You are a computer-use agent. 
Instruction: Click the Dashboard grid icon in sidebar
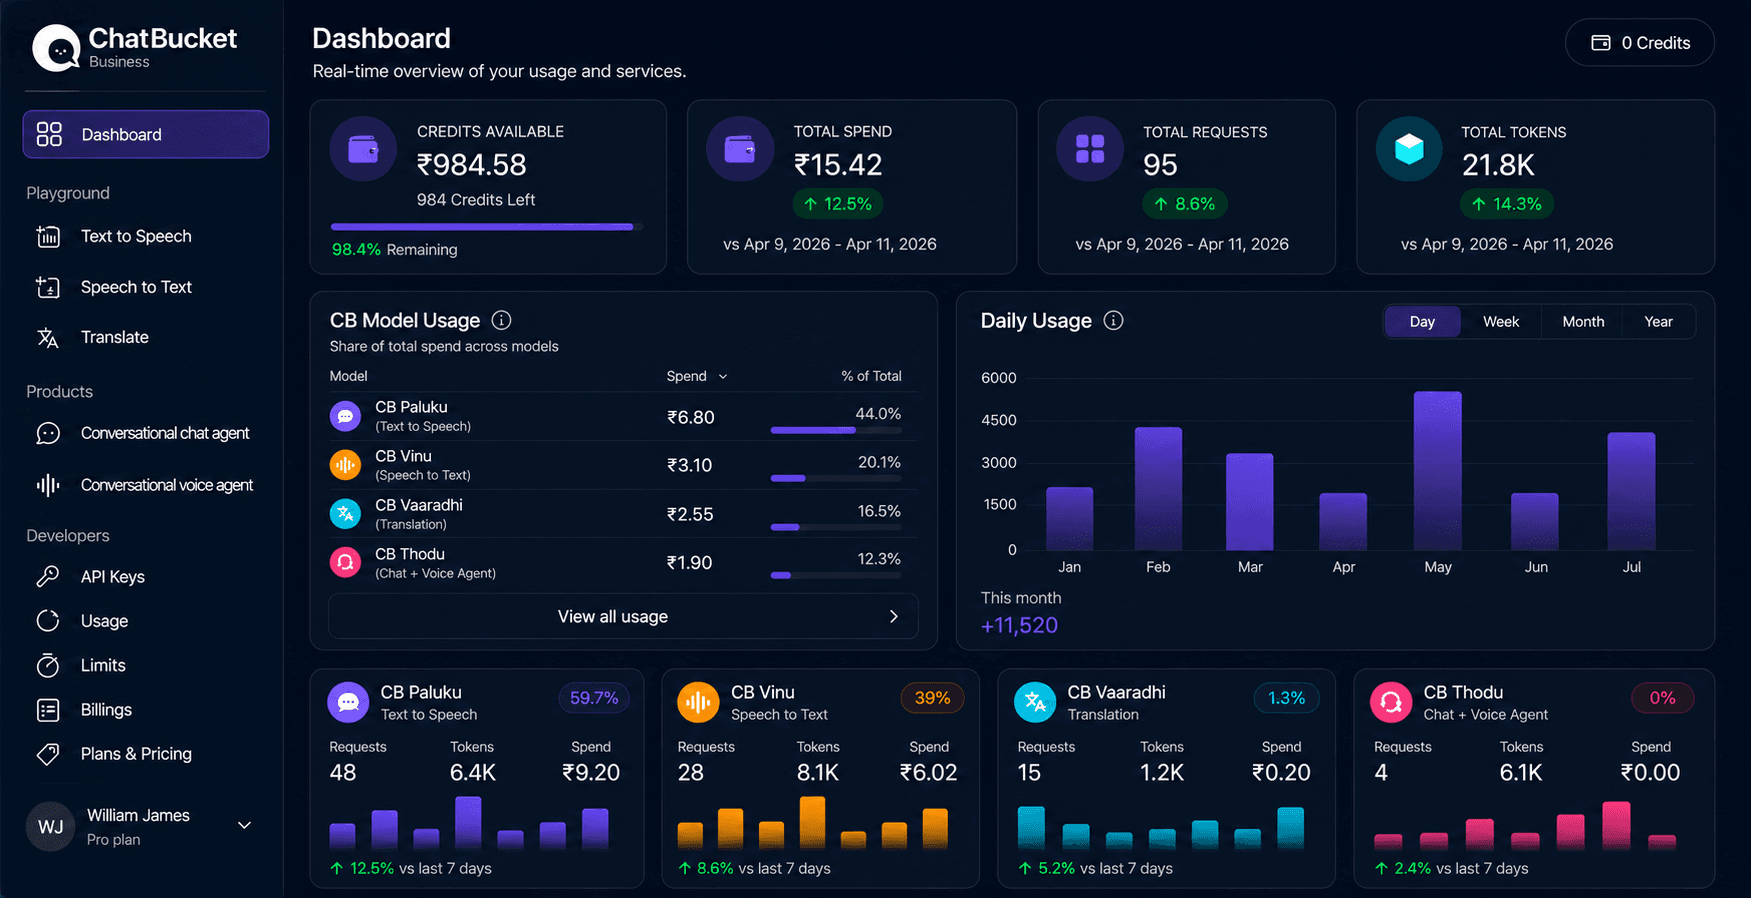pos(49,134)
